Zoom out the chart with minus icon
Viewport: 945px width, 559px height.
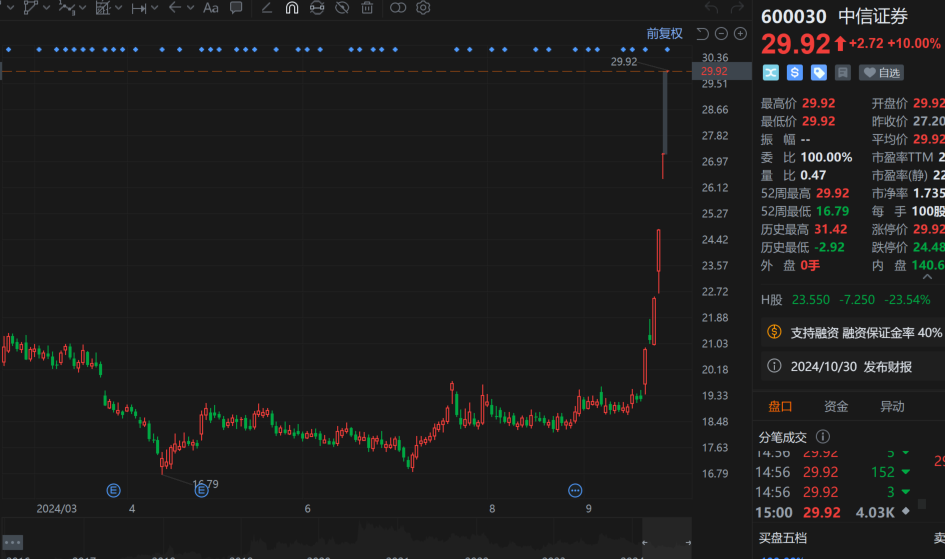(x=721, y=34)
